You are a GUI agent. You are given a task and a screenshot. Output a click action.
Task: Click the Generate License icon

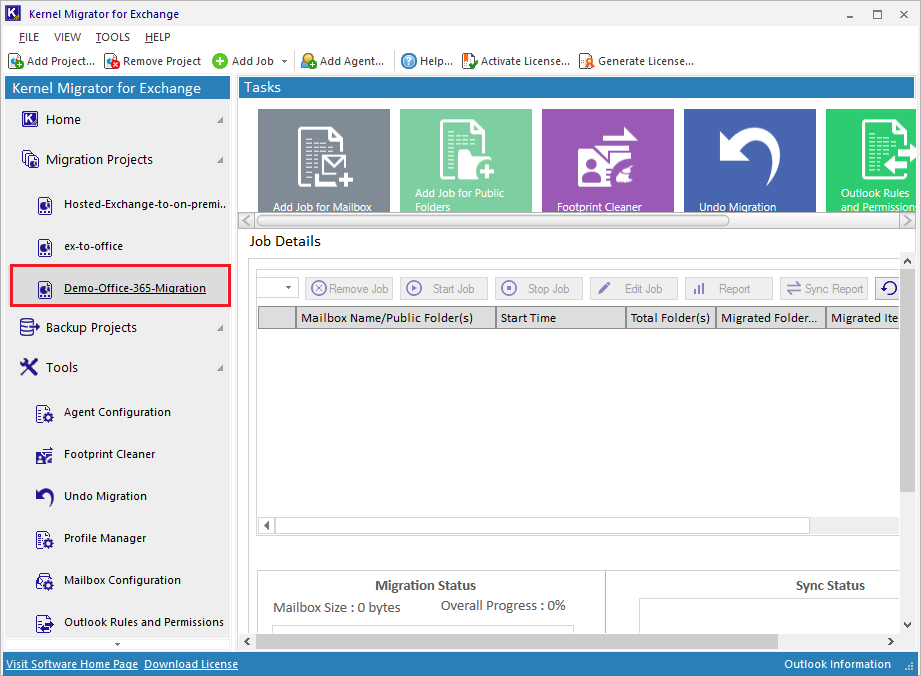[586, 61]
